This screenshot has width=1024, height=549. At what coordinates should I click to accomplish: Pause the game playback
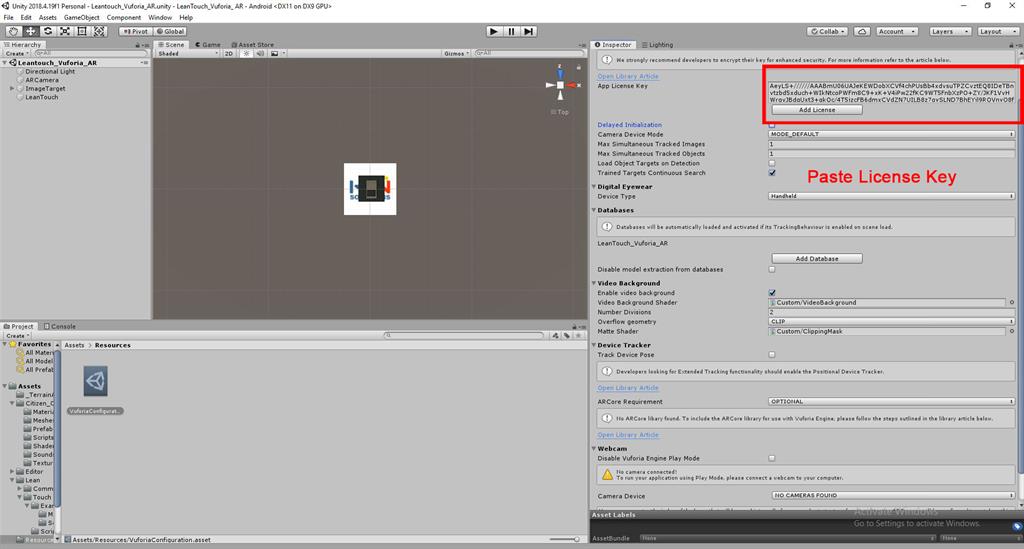511,31
